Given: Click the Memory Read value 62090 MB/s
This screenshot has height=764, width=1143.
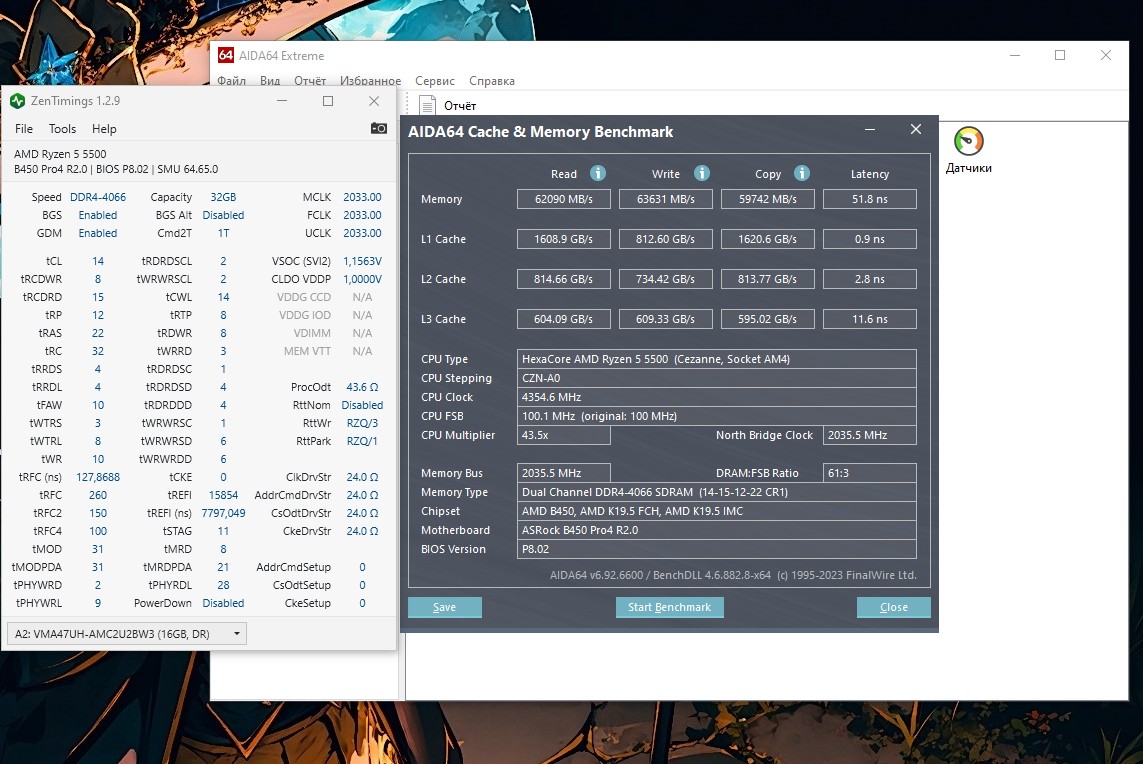Looking at the screenshot, I should coord(563,199).
